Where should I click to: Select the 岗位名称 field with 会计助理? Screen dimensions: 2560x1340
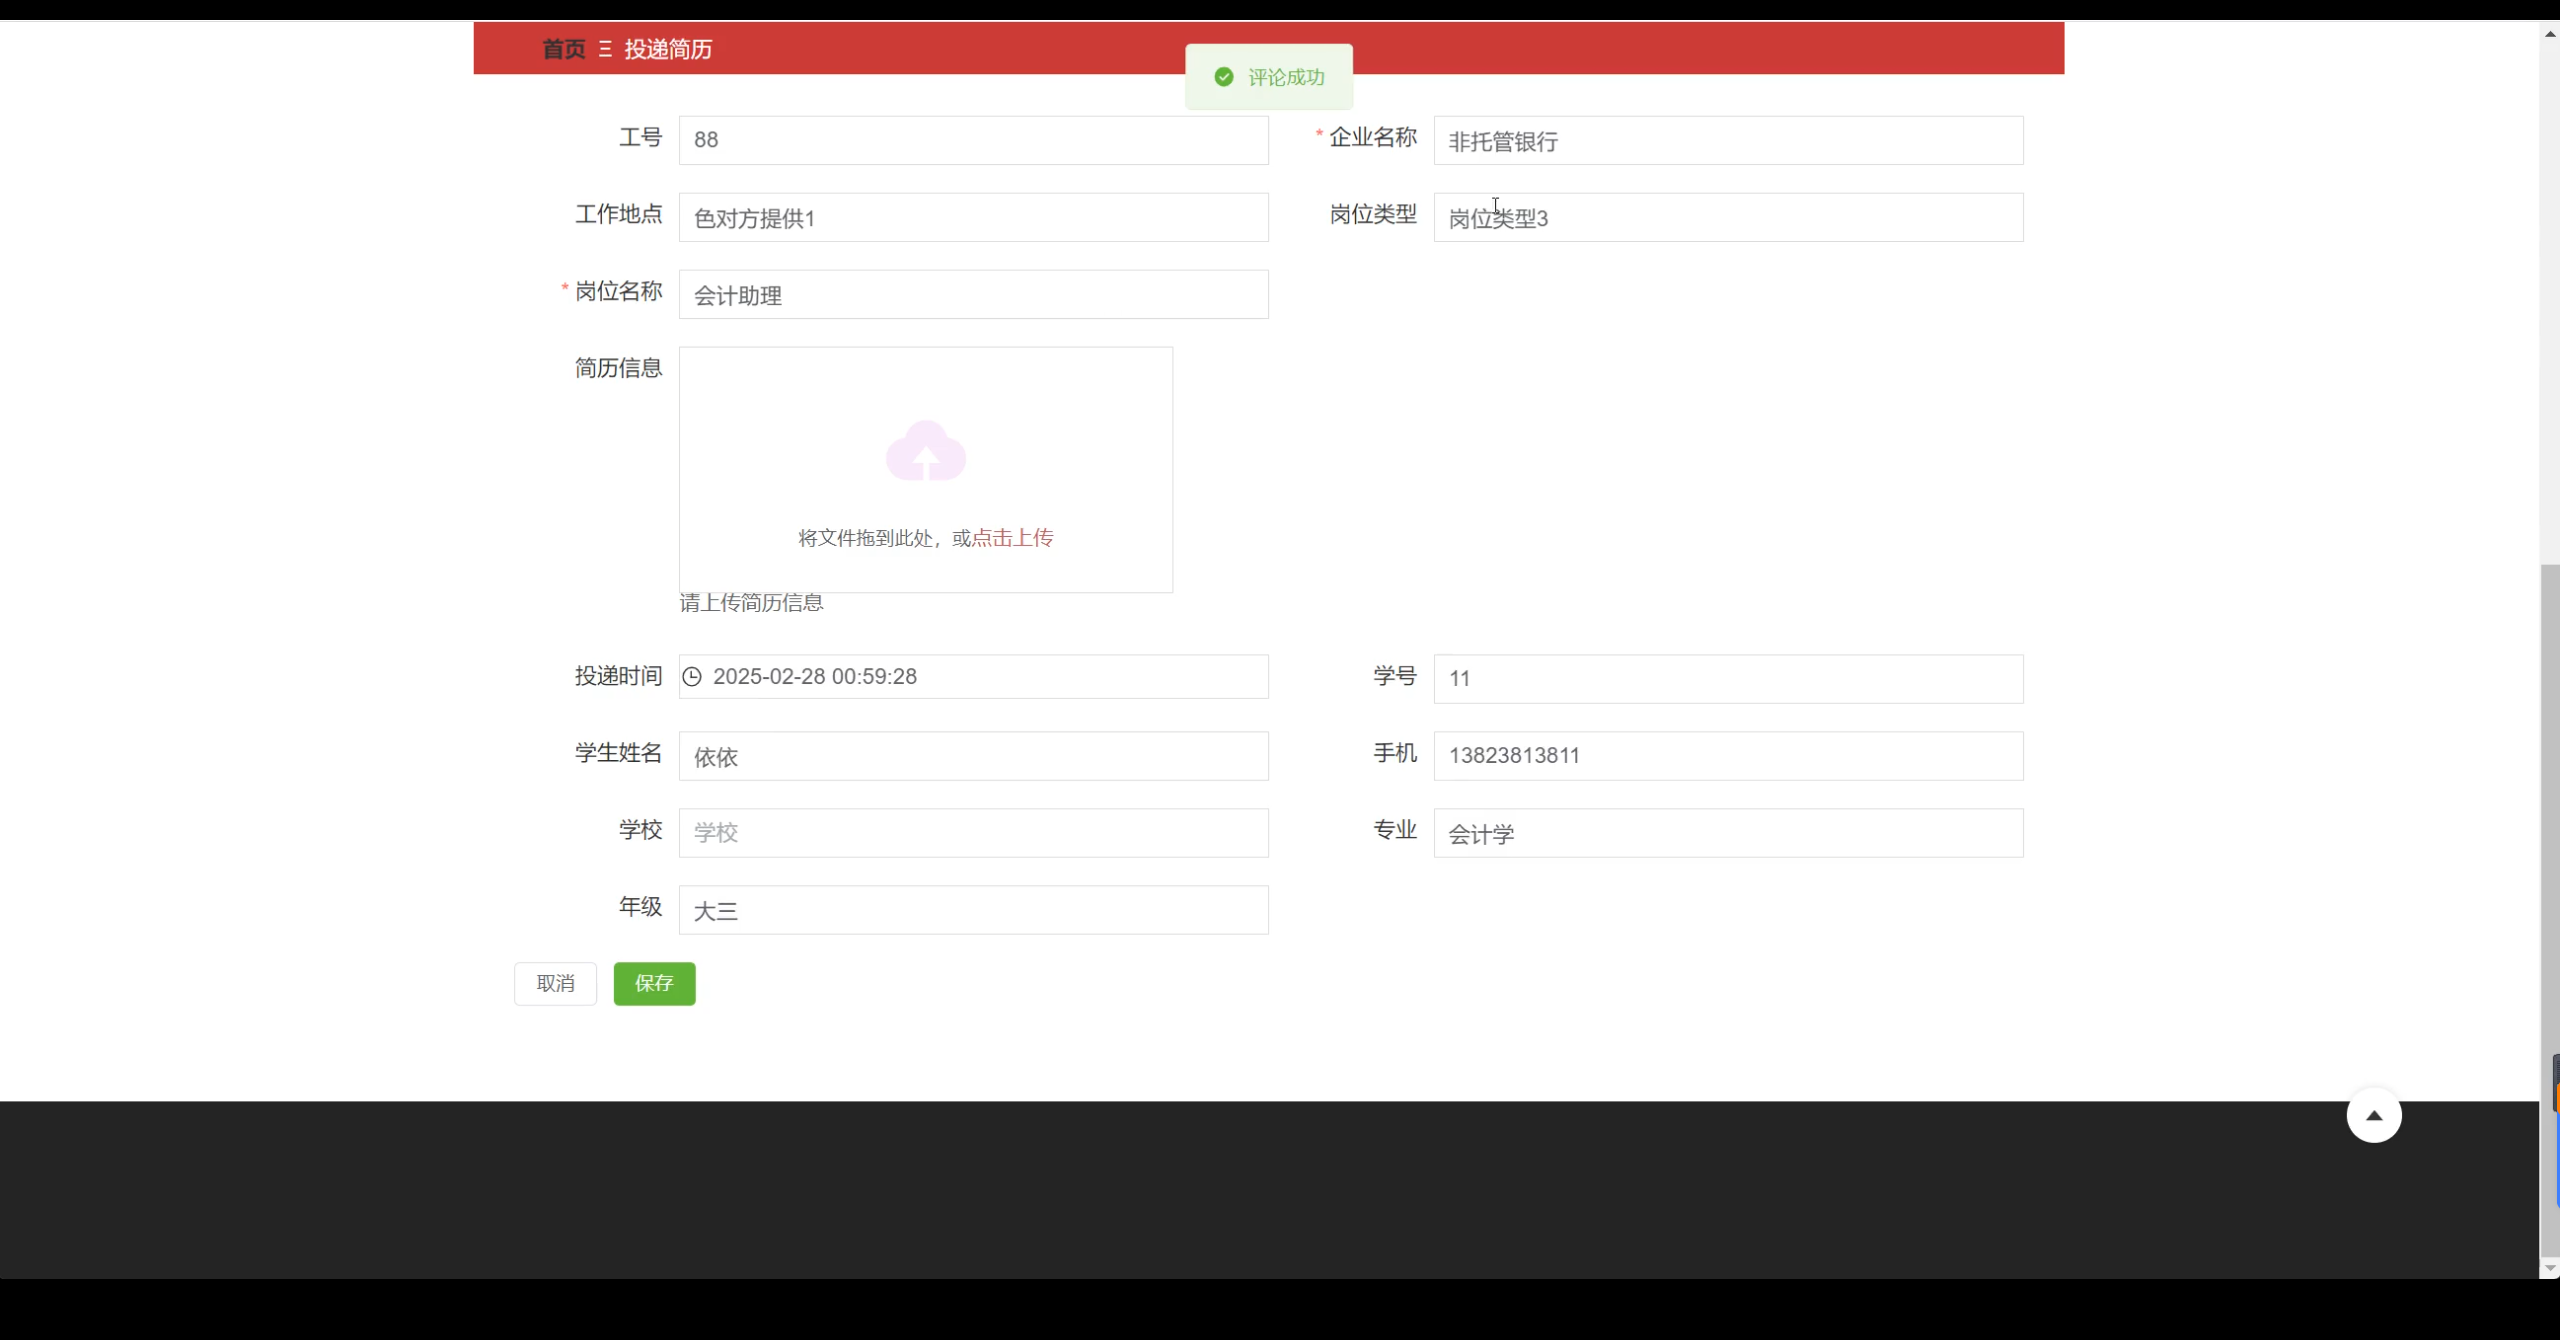click(x=973, y=295)
